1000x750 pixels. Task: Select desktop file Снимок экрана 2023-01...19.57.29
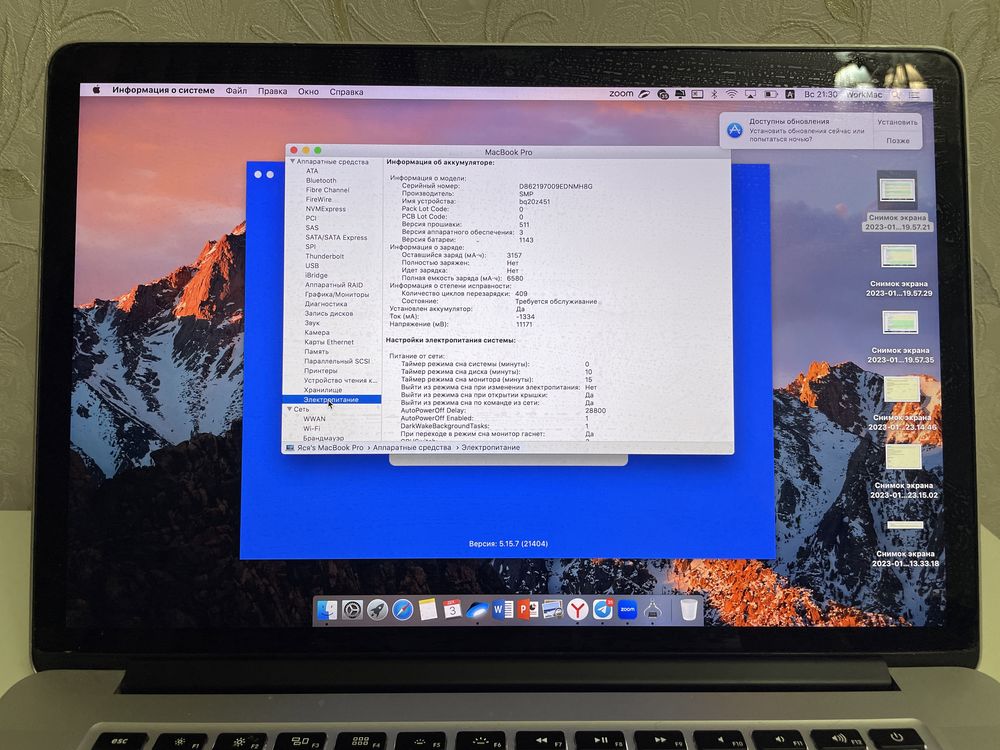pyautogui.click(x=899, y=270)
